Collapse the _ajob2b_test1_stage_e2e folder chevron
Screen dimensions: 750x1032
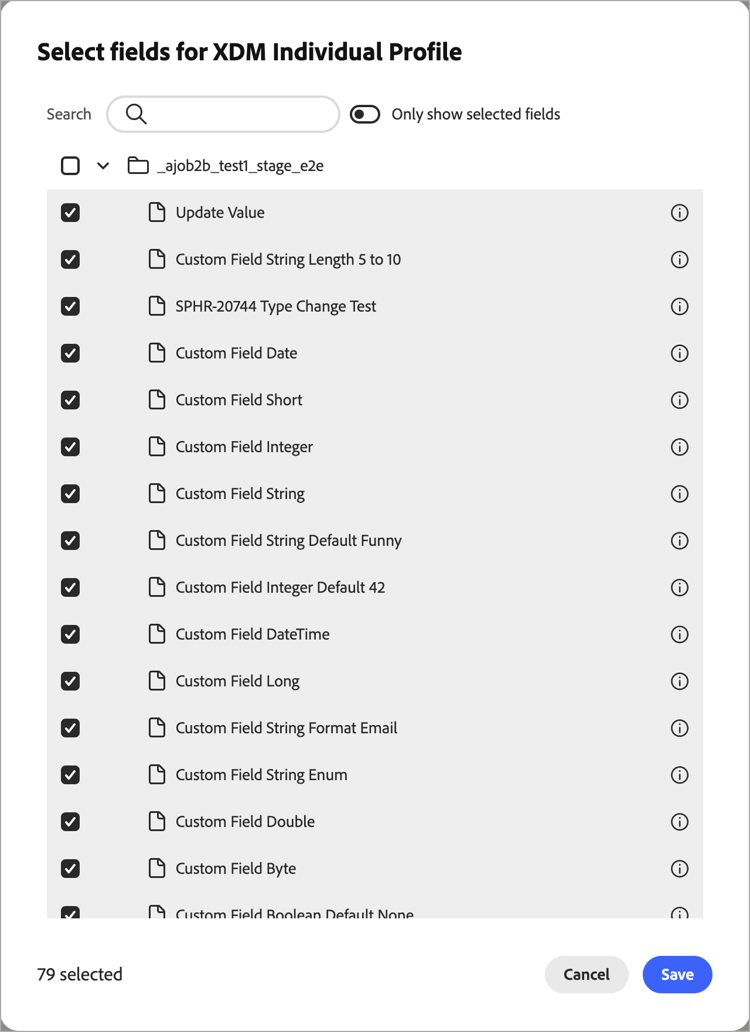[103, 165]
